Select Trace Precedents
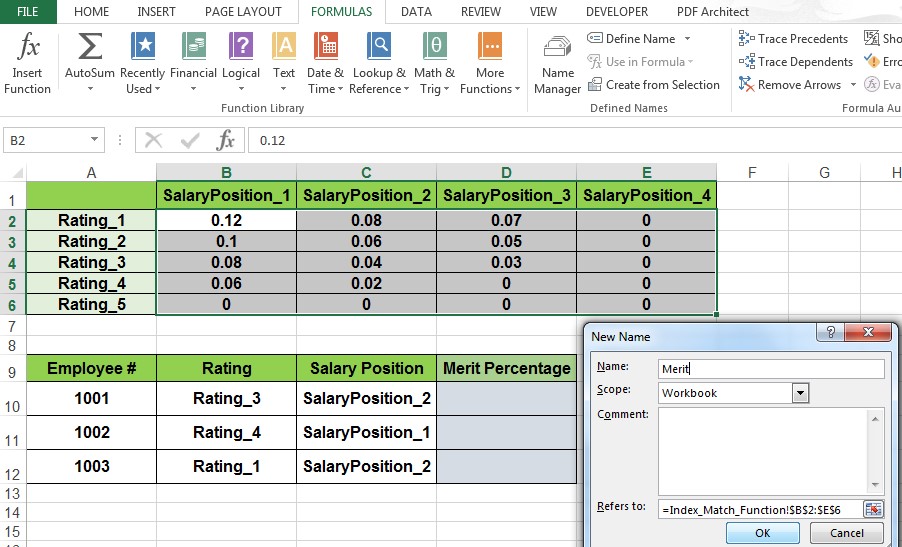 point(794,39)
